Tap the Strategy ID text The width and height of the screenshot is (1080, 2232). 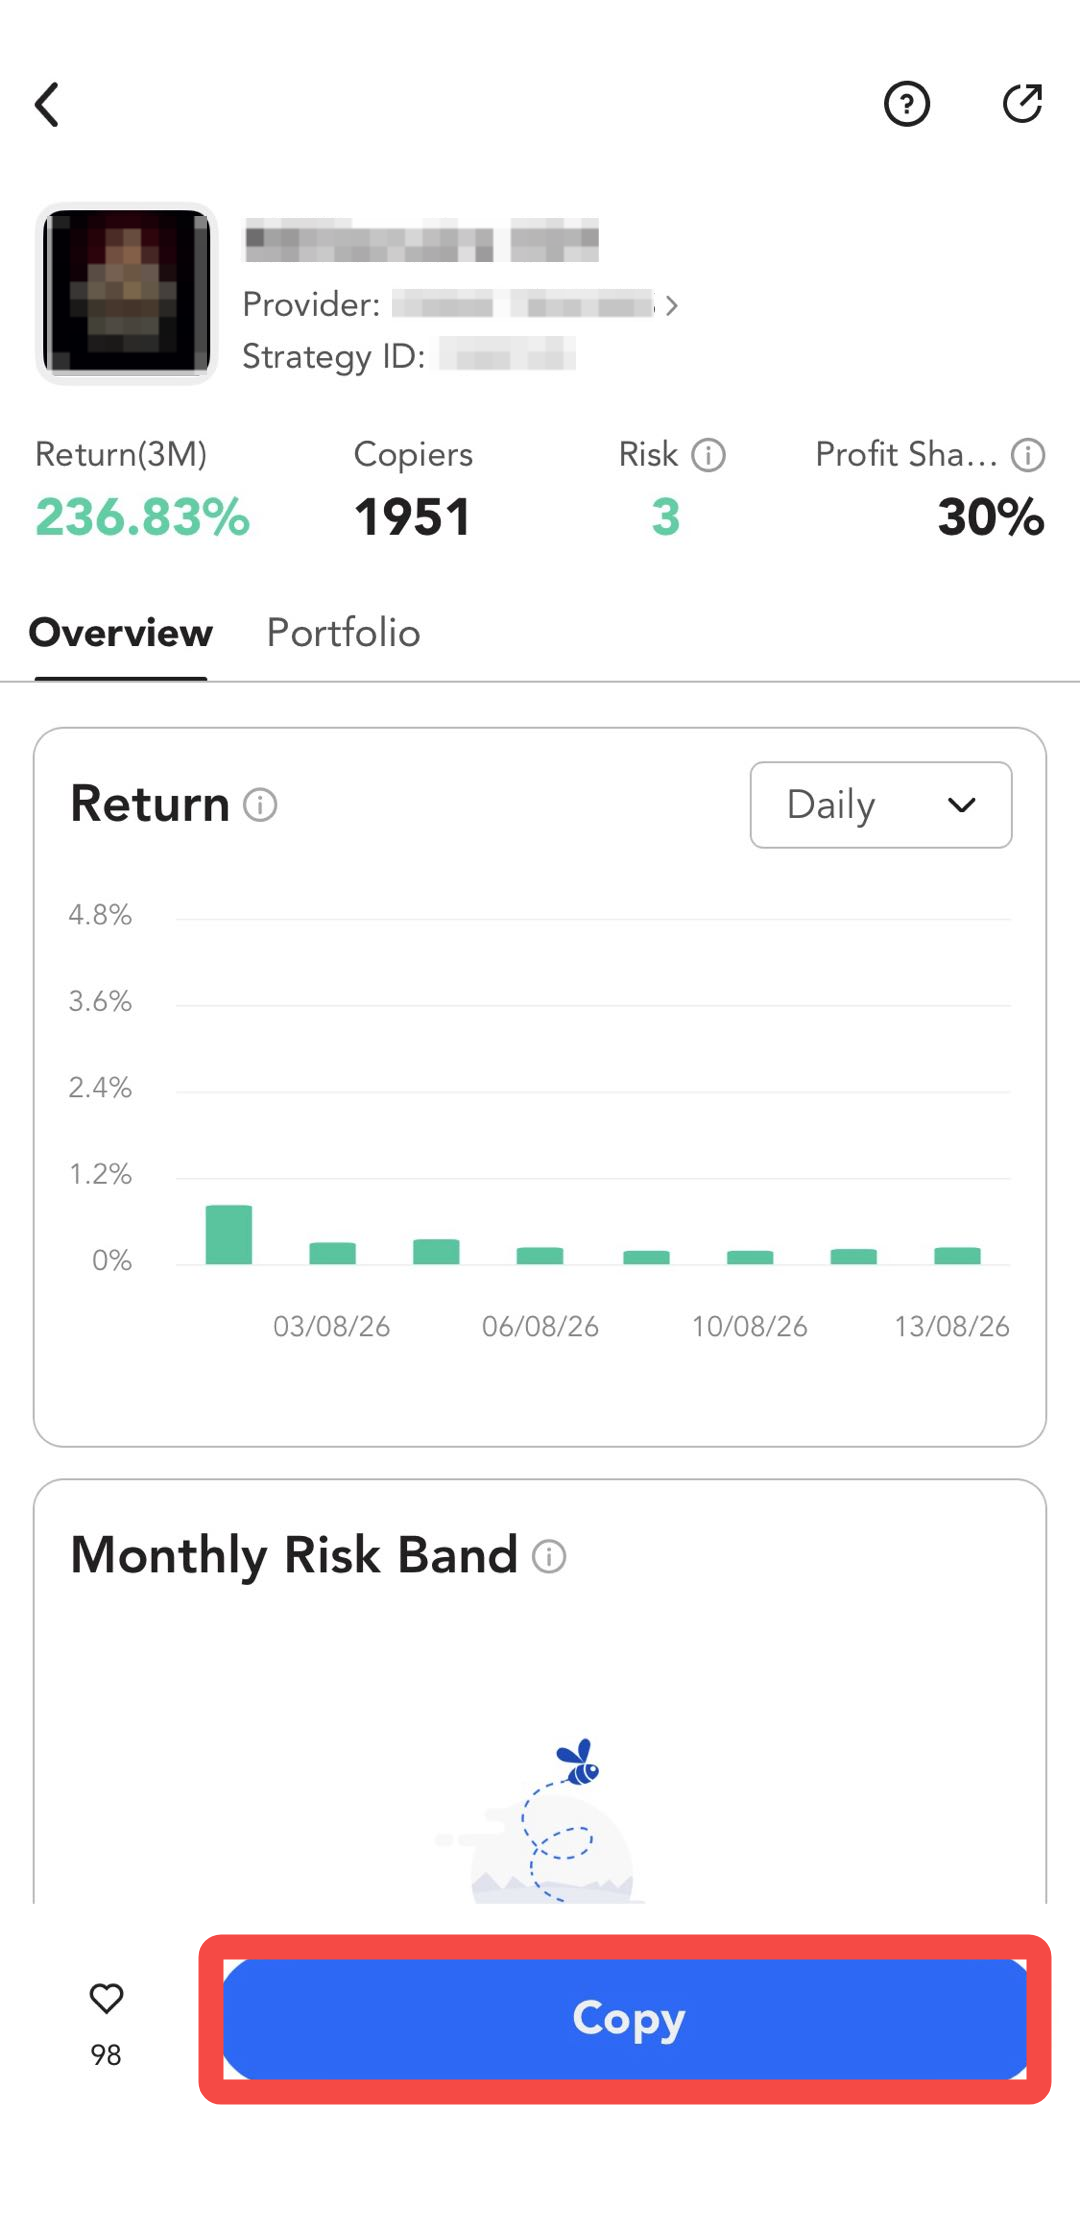click(334, 356)
